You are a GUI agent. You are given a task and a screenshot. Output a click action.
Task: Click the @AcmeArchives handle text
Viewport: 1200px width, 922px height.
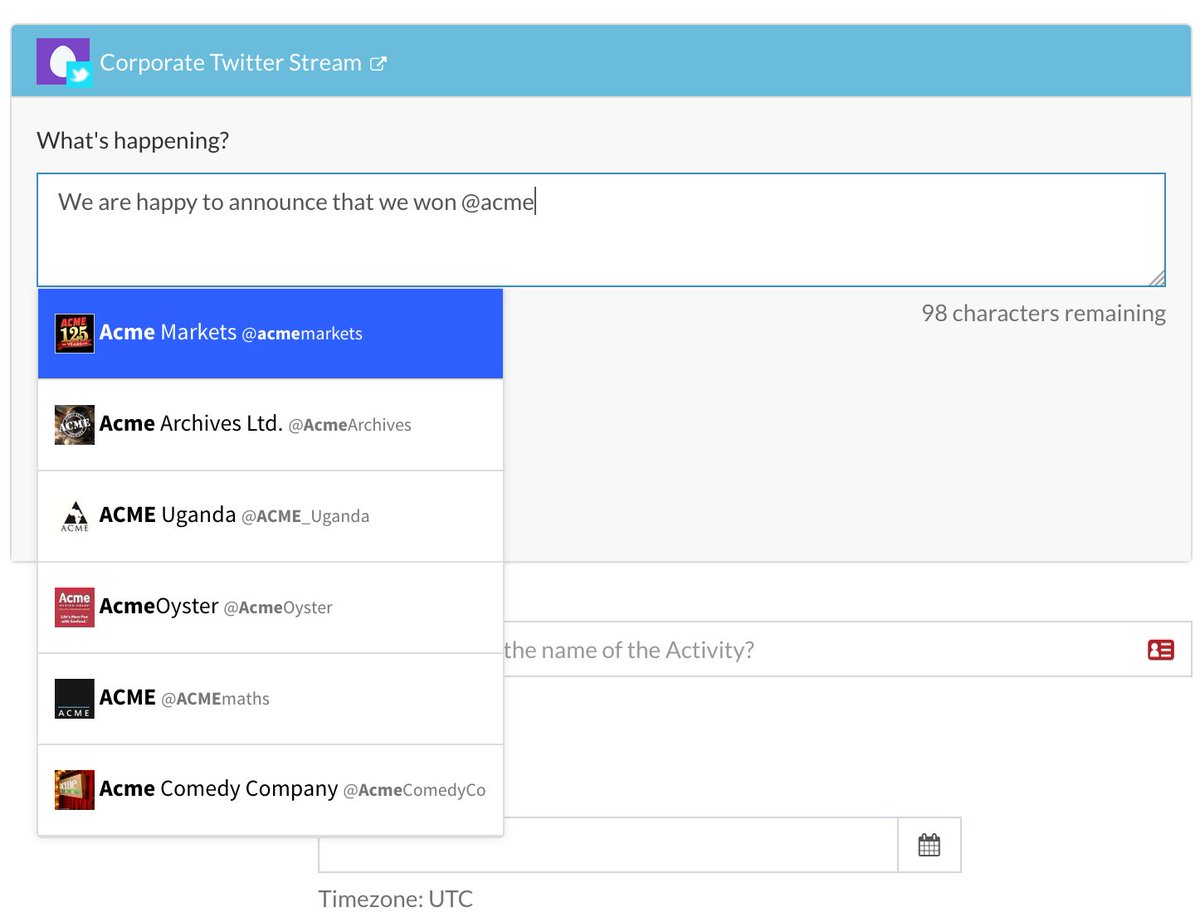click(x=350, y=425)
